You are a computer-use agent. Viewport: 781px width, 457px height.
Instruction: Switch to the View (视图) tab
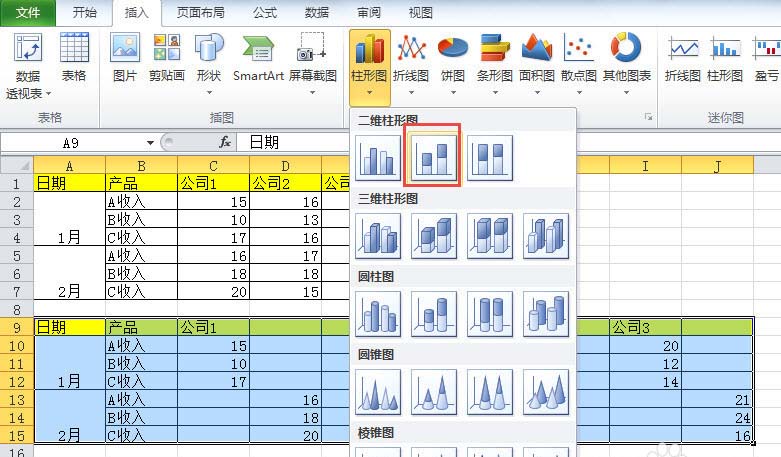tap(420, 12)
